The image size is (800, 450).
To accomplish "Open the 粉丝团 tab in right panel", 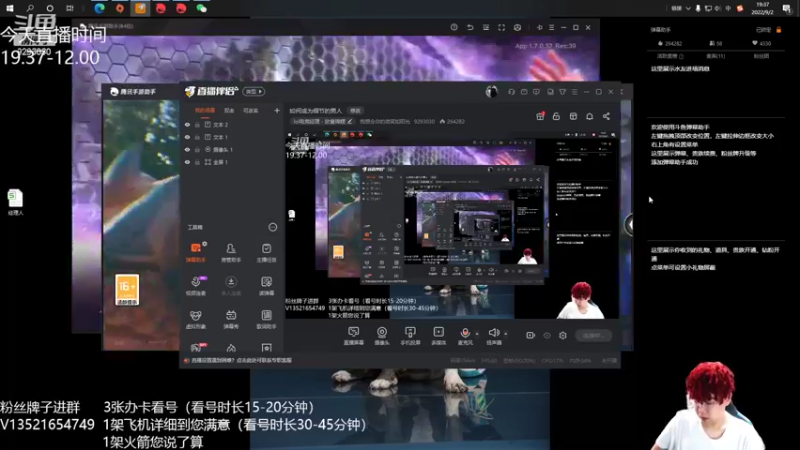I will [x=761, y=56].
